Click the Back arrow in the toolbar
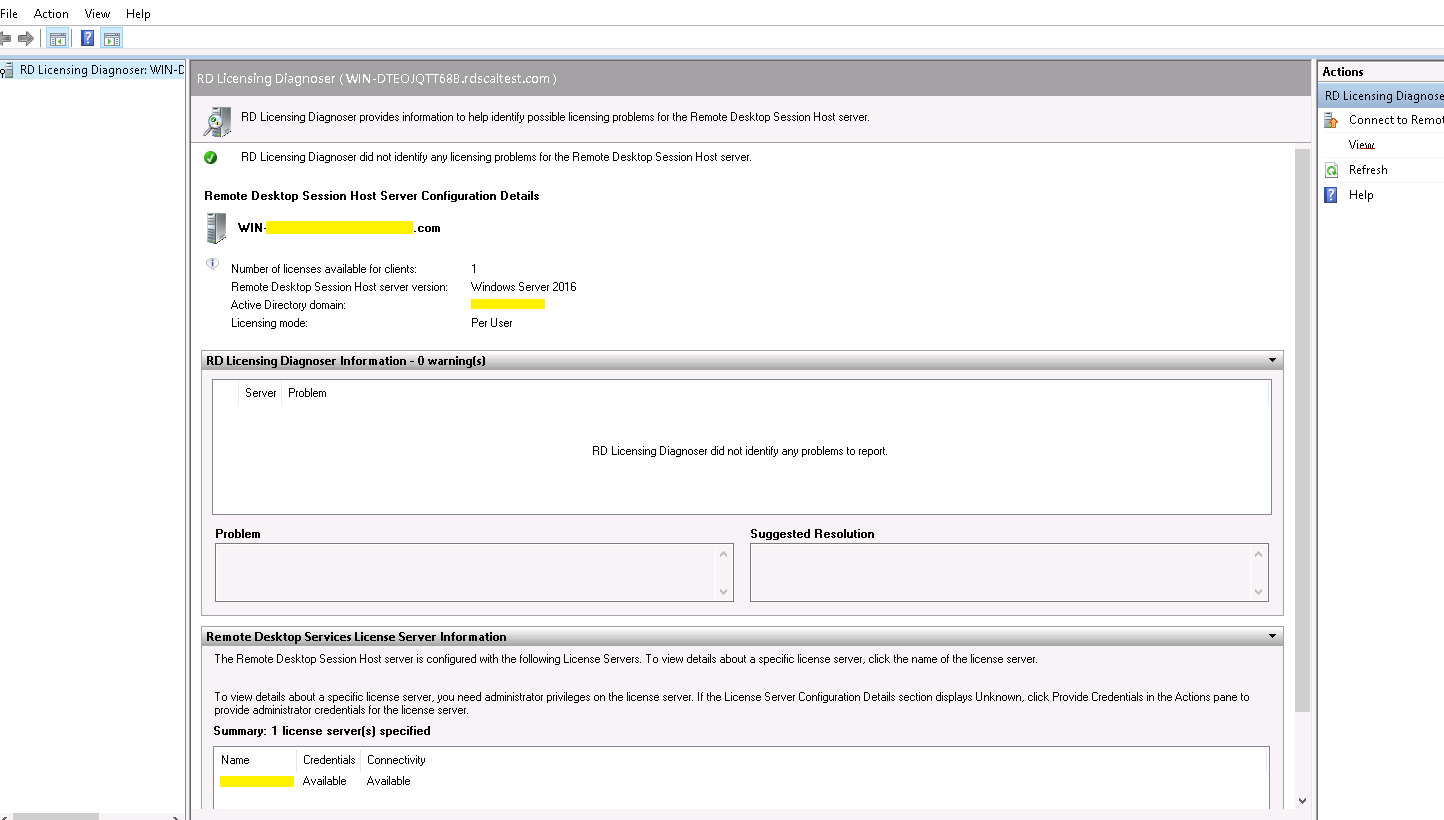The width and height of the screenshot is (1444, 820). 5,39
